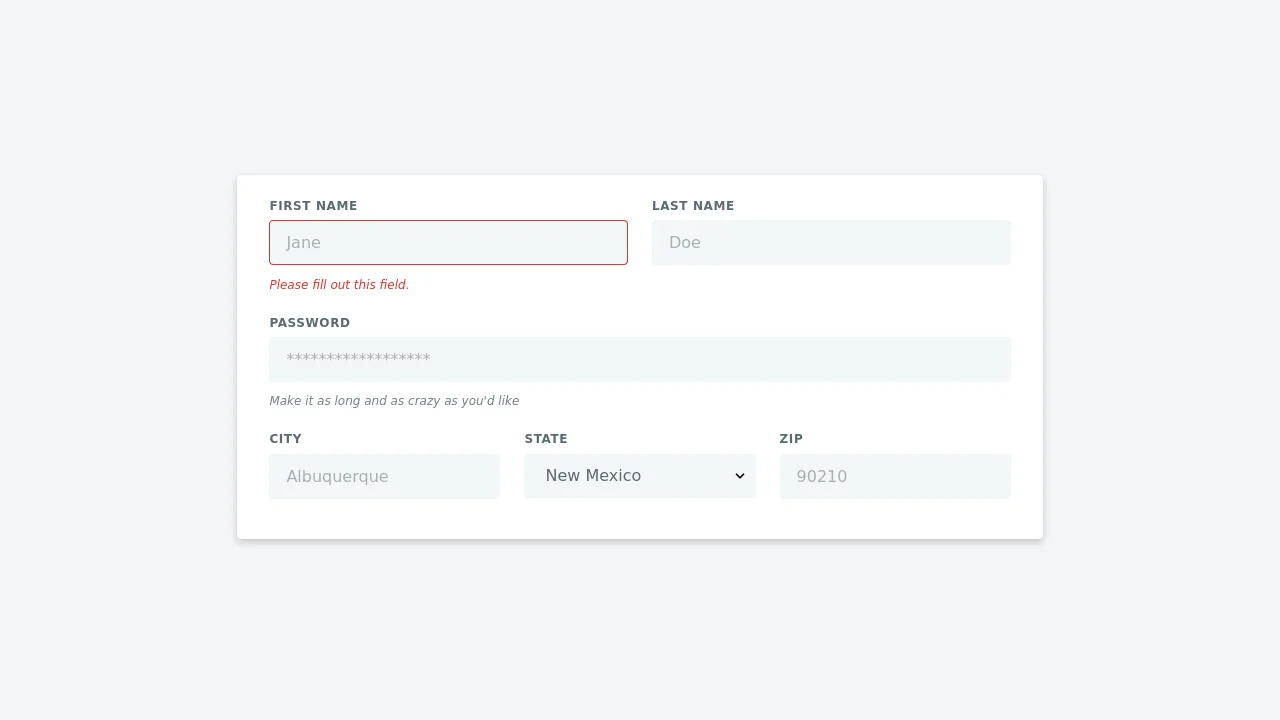Click the CITY label
Viewport: 1280px width, 720px height.
(x=285, y=439)
